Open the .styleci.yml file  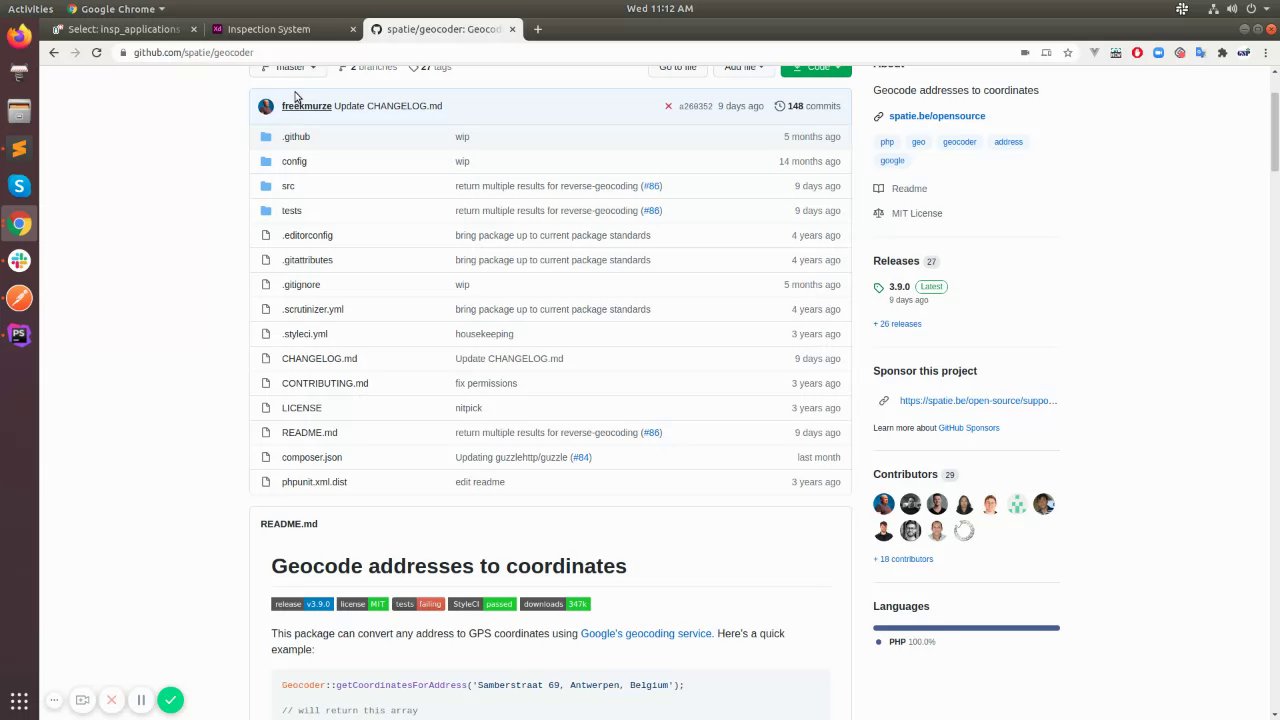[304, 334]
